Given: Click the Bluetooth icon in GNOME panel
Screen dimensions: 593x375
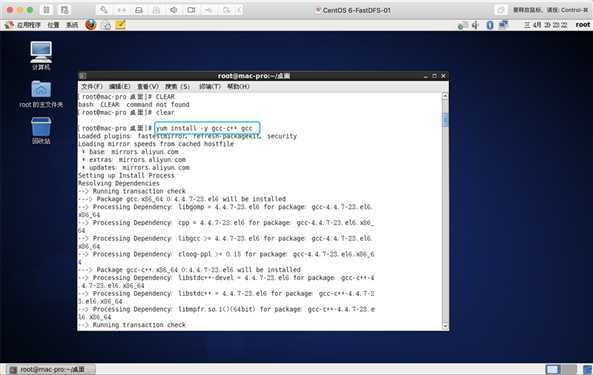Looking at the screenshot, I should click(x=490, y=25).
